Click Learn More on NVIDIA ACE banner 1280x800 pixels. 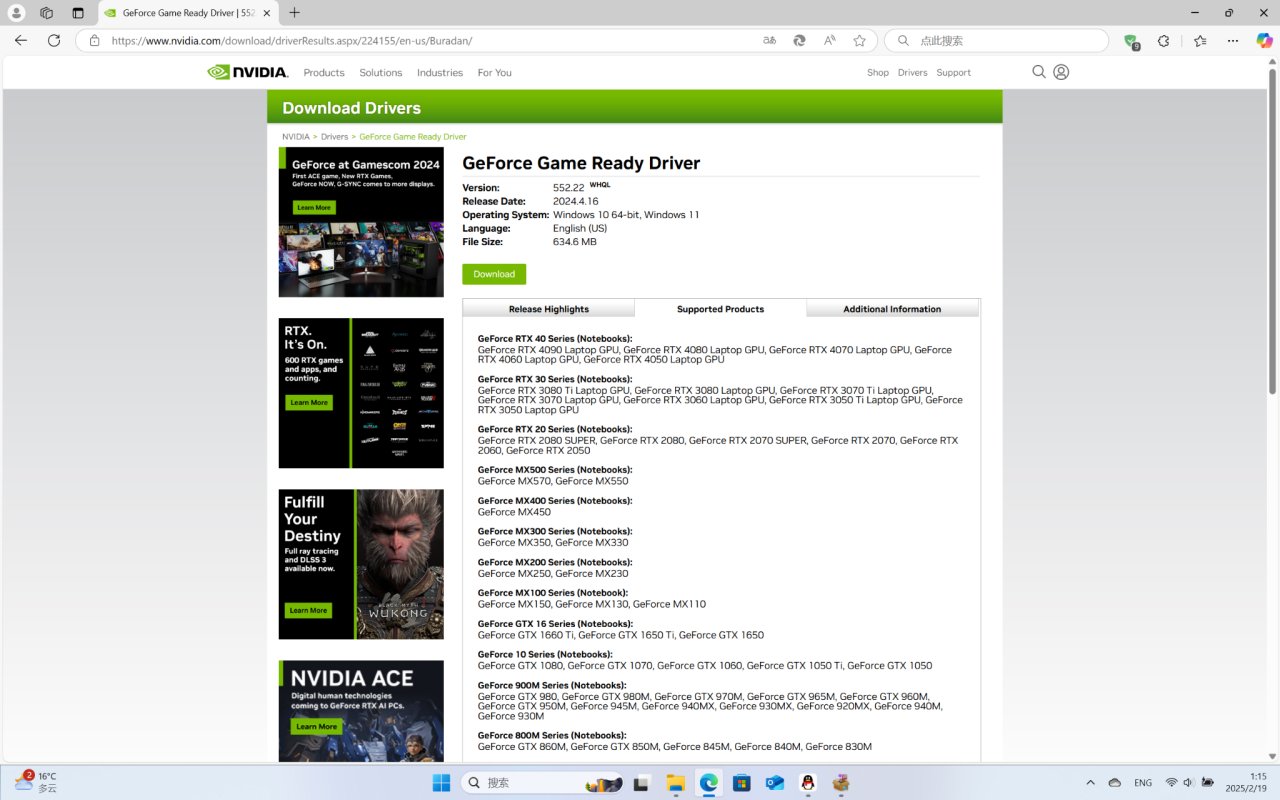[x=316, y=727]
